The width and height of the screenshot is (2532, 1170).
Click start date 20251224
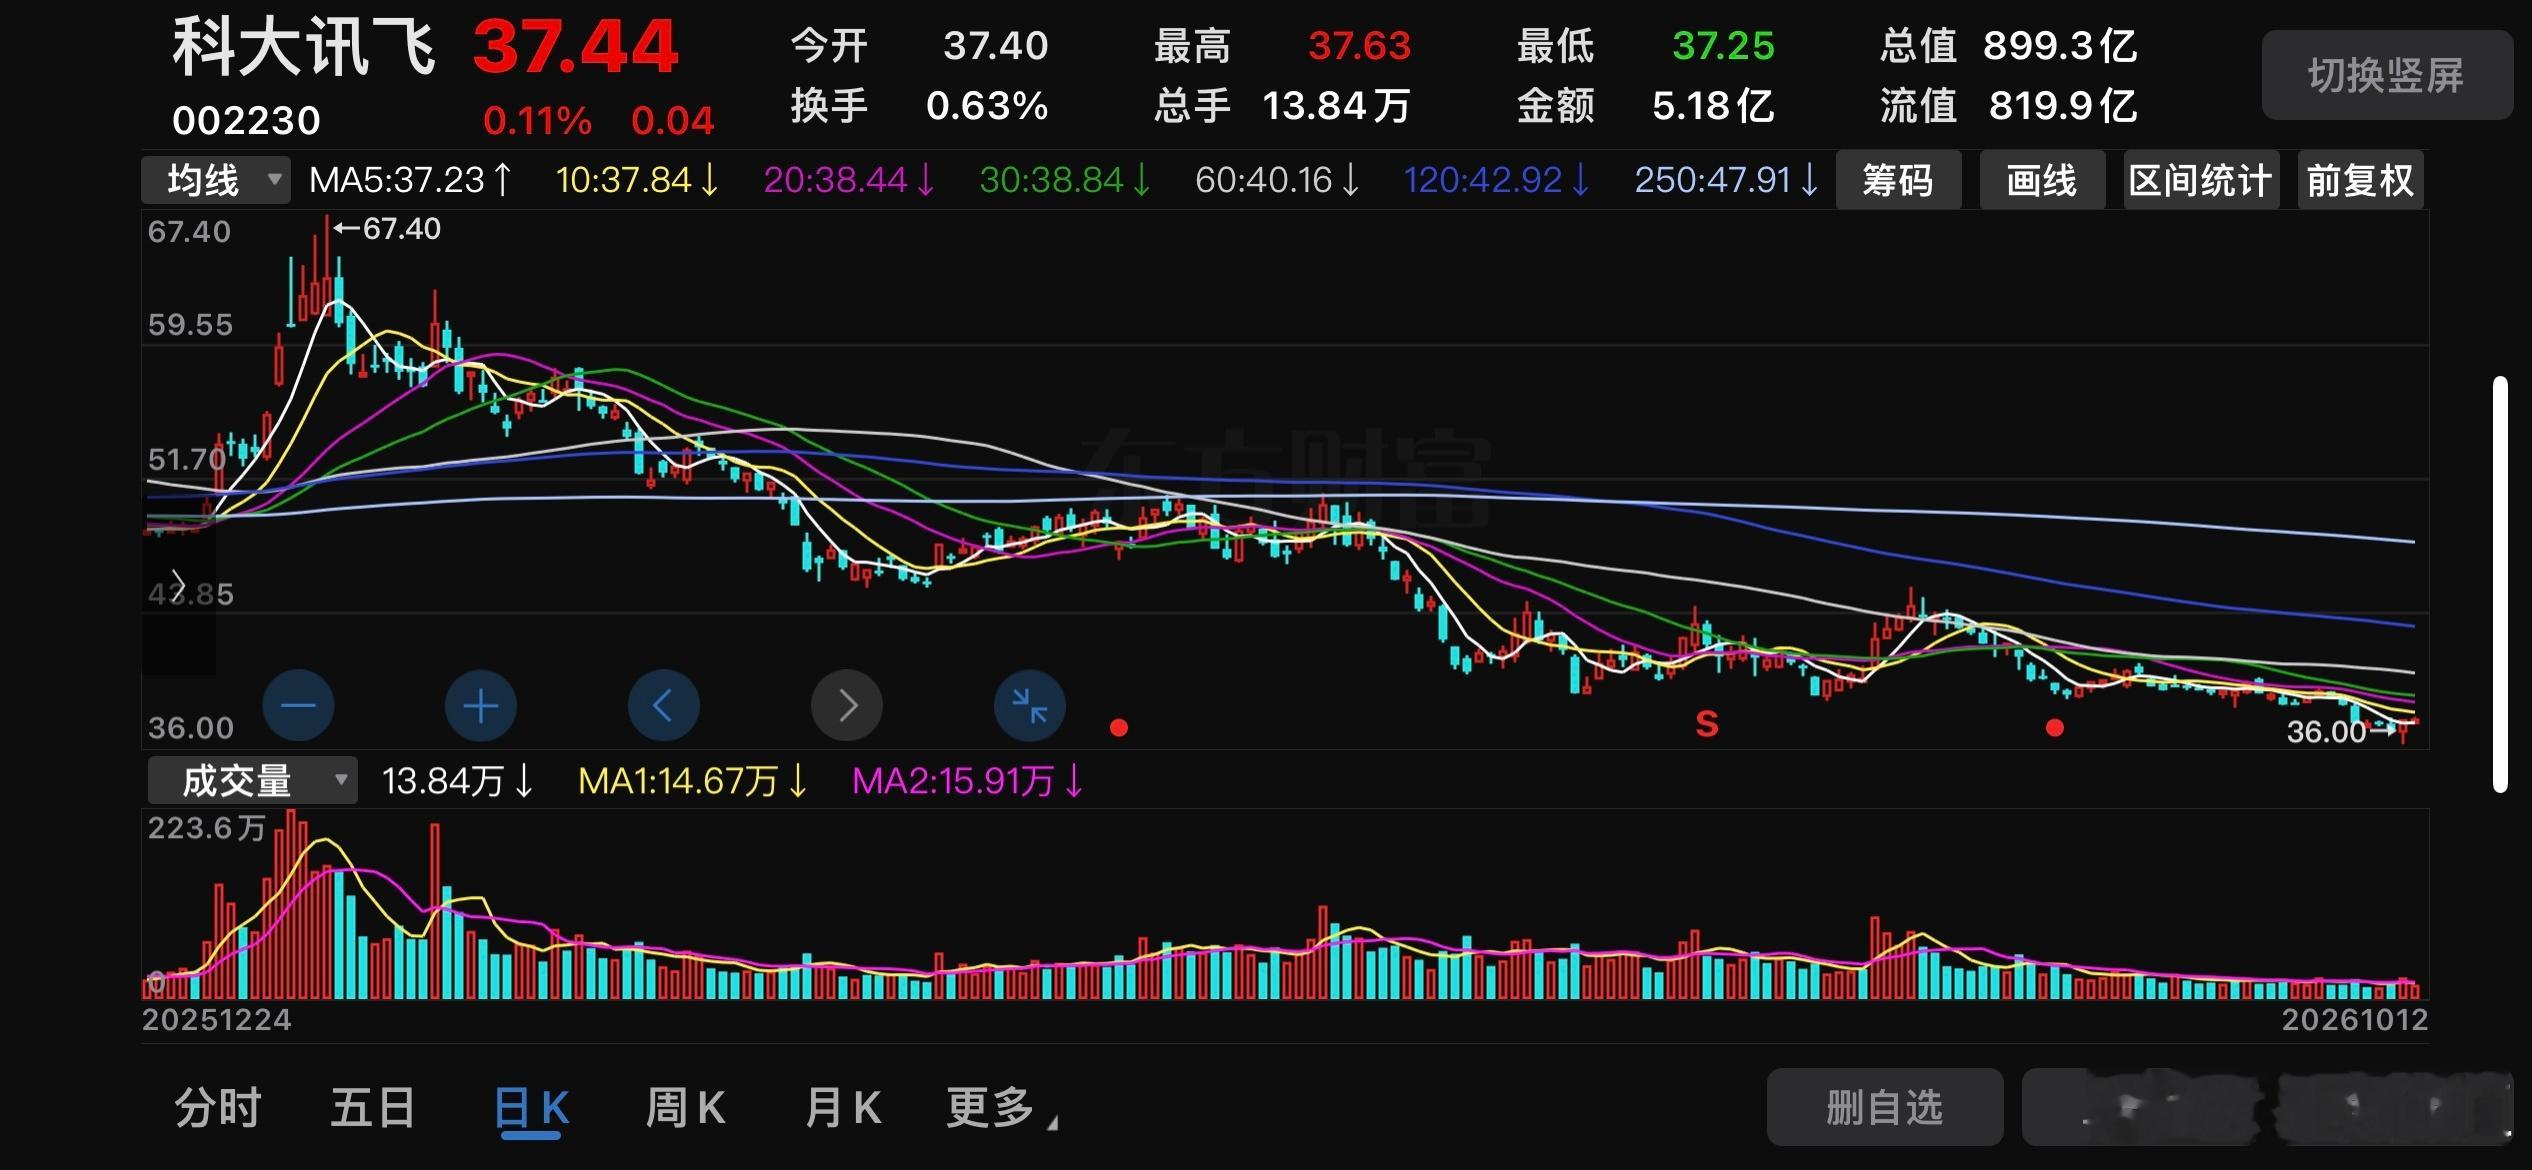tap(217, 1020)
